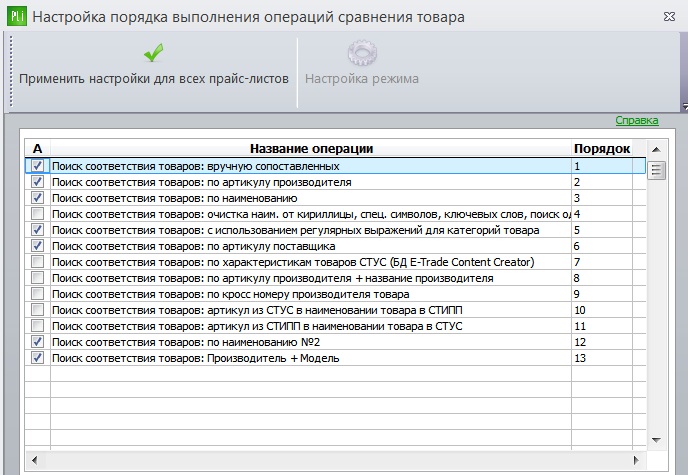
Task: Enable 'артикулу производителя + название производителя' checkbox
Action: pyautogui.click(x=38, y=278)
